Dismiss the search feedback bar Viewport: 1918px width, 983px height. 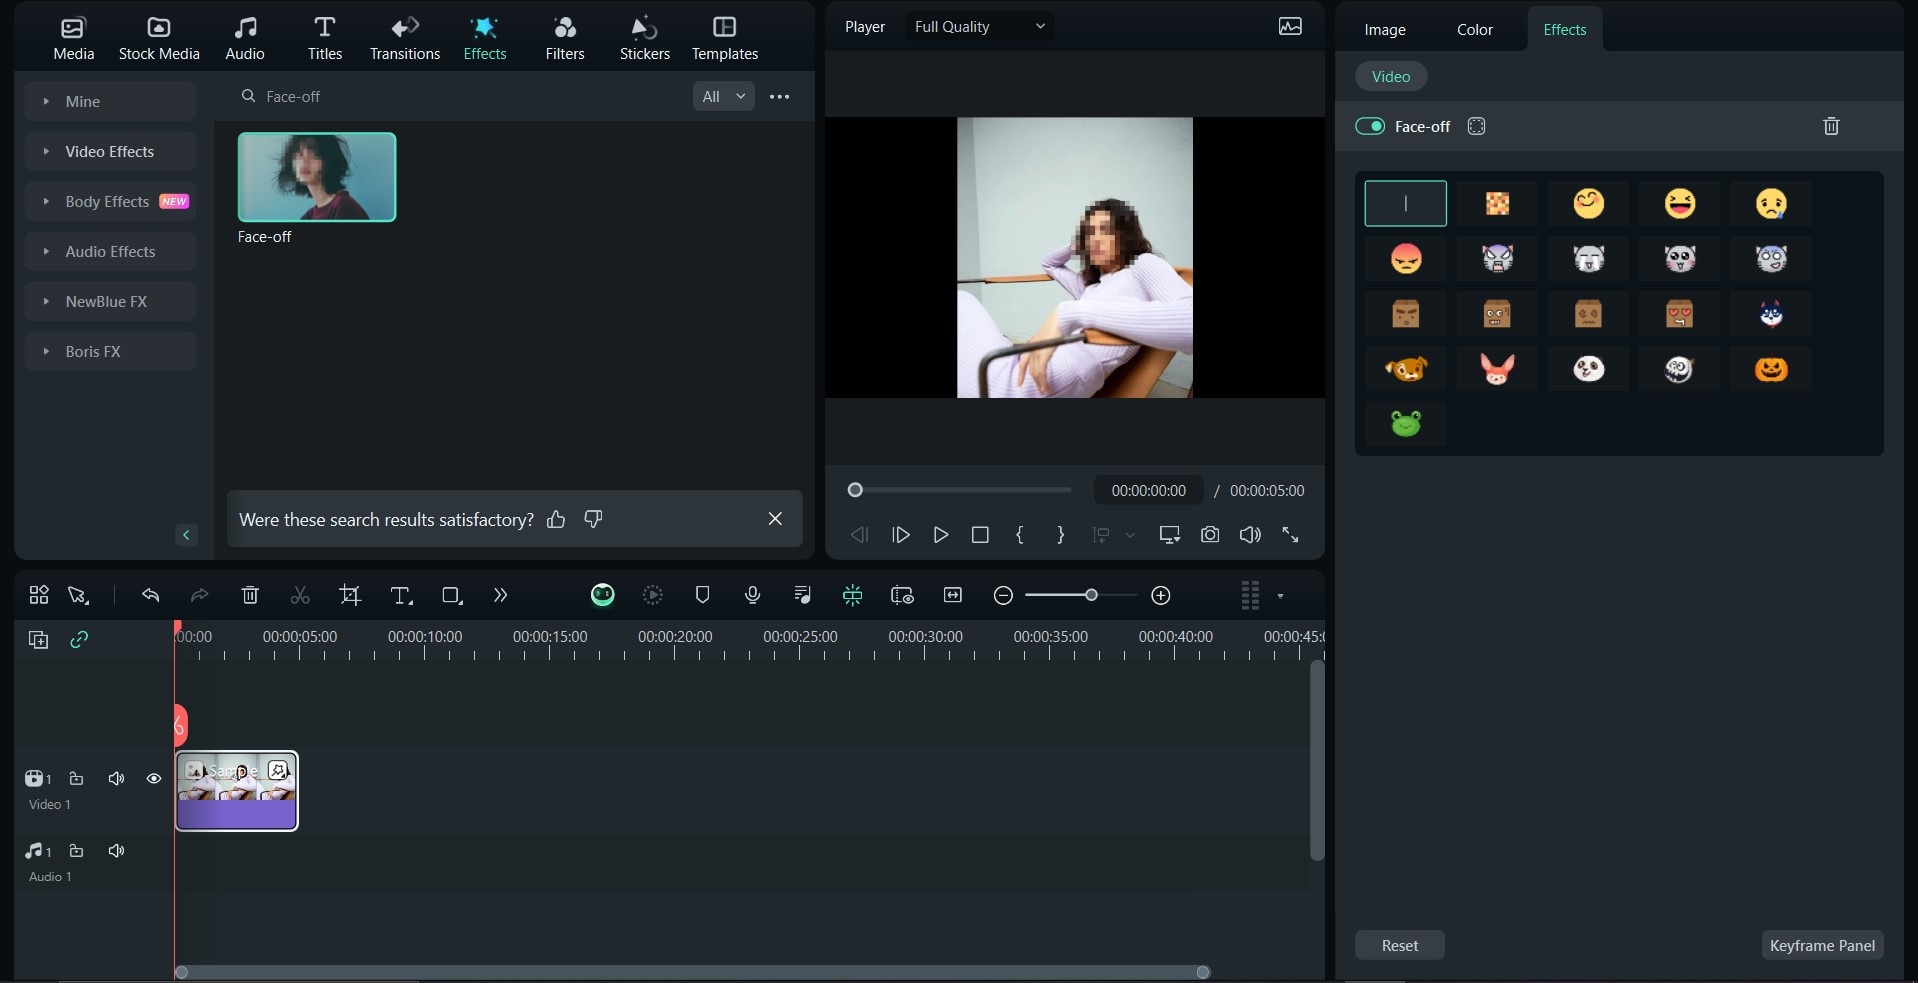coord(775,518)
